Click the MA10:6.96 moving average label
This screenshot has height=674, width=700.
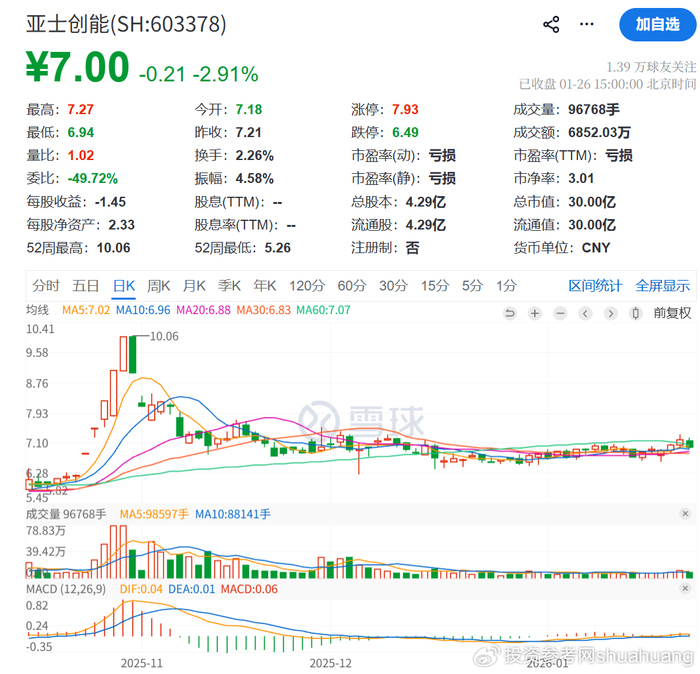tap(143, 310)
